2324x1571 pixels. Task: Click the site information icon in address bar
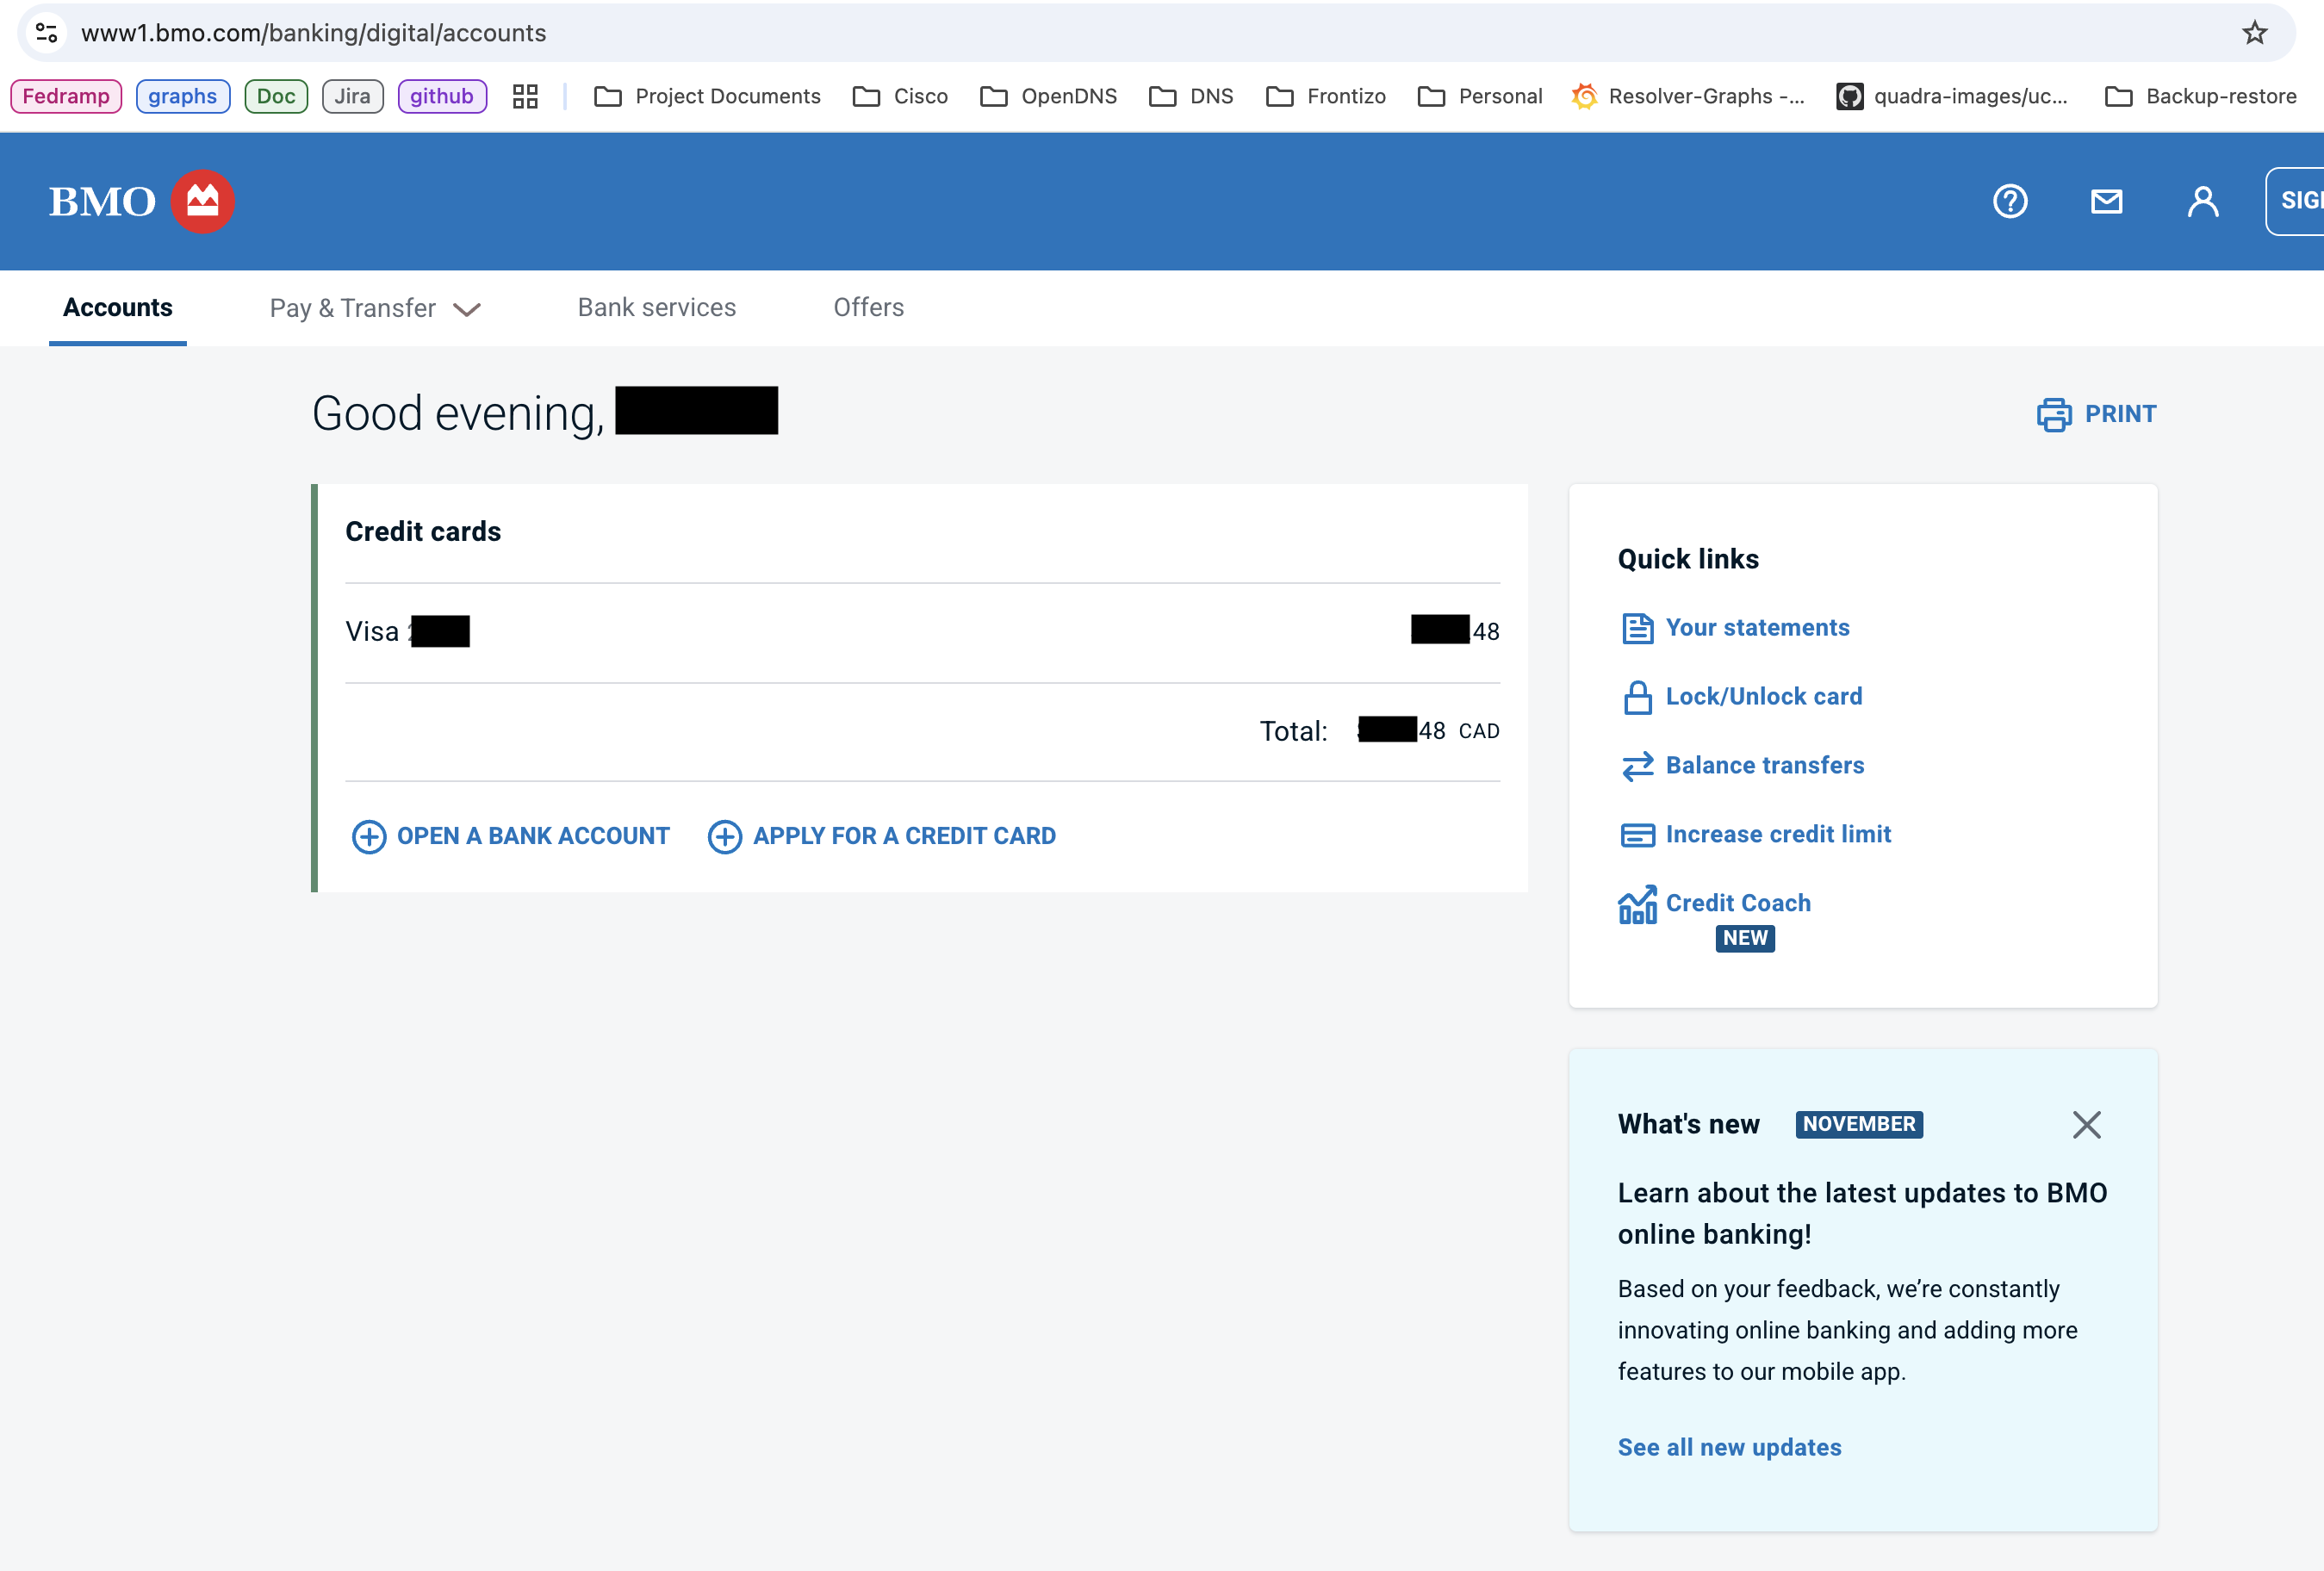click(46, 33)
